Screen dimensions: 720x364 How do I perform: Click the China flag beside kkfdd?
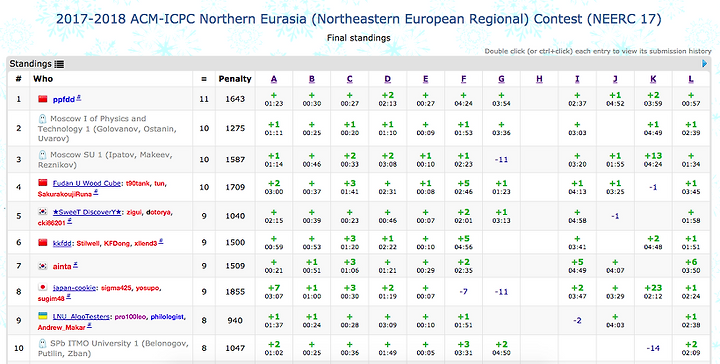click(x=43, y=242)
